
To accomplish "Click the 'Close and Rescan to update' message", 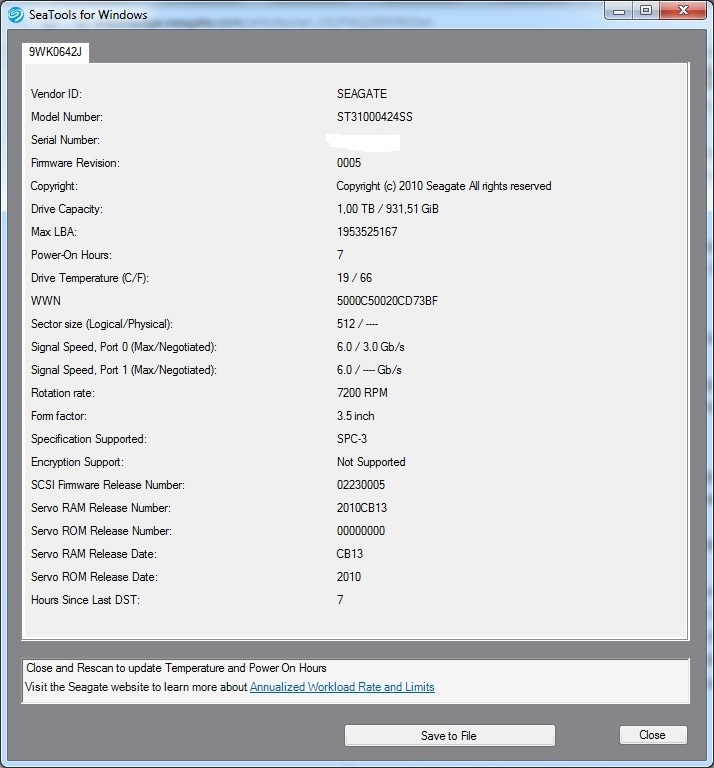I will coord(176,668).
